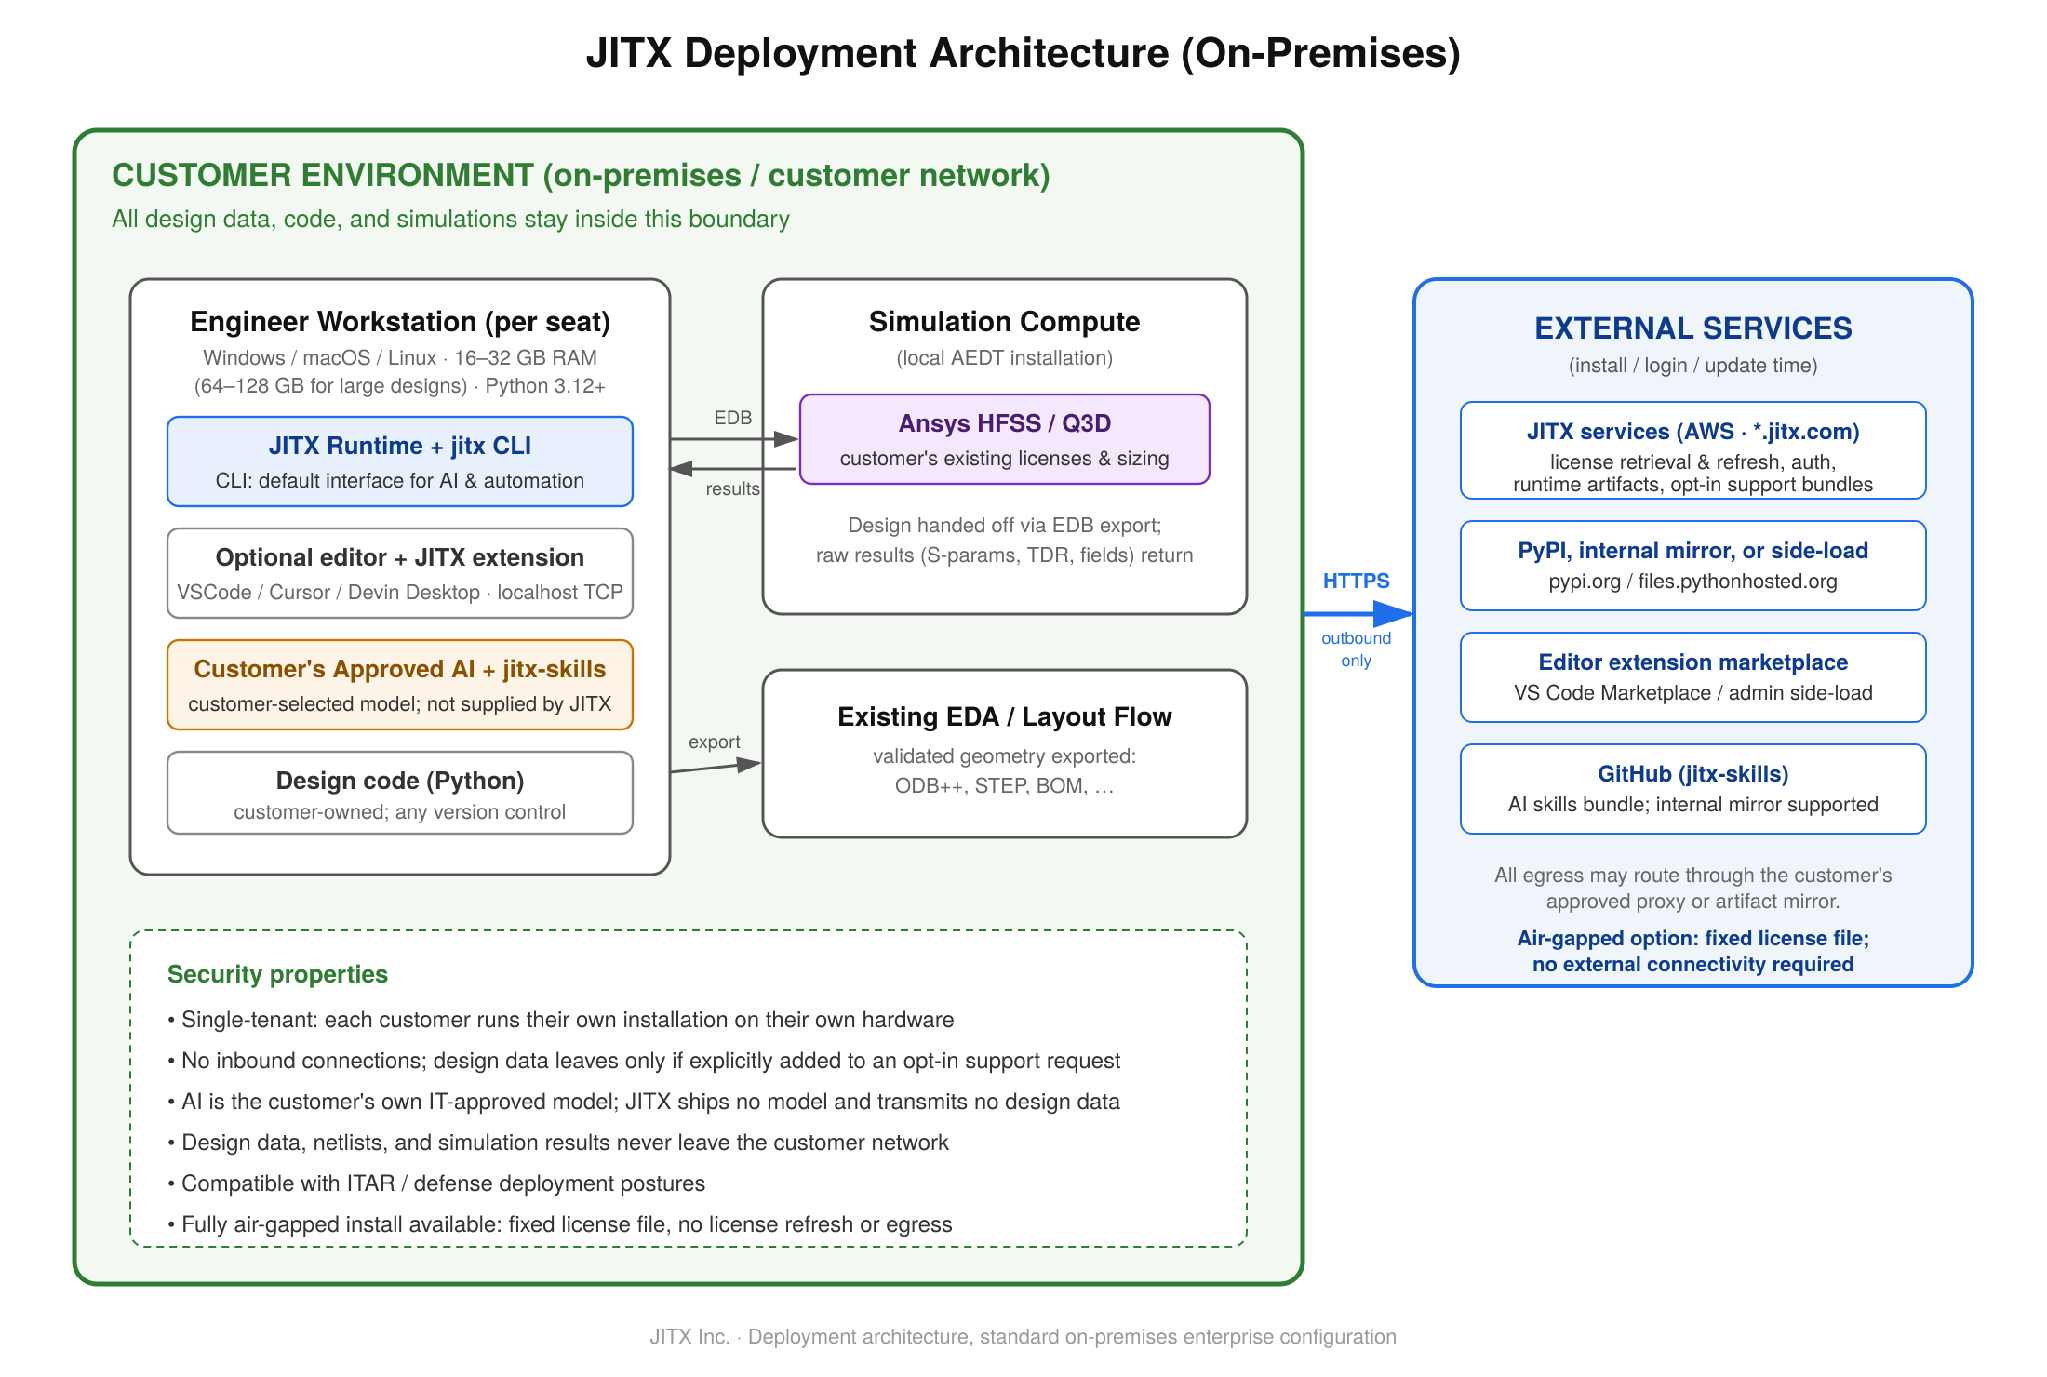This screenshot has height=1377, width=2047.
Task: Click the JITX Inc. footer caption
Action: click(x=1023, y=1337)
